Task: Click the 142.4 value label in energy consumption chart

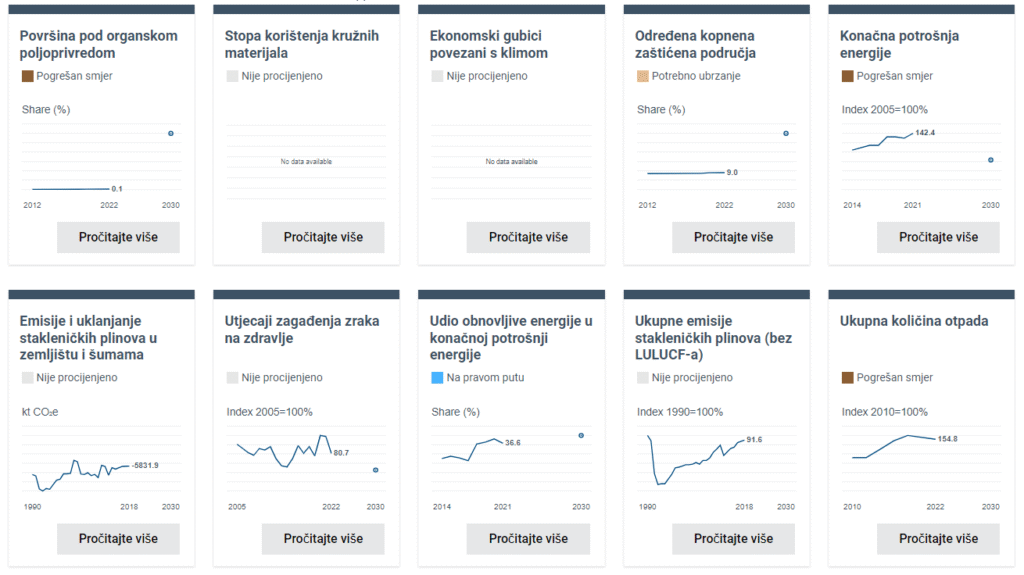Action: coord(925,133)
